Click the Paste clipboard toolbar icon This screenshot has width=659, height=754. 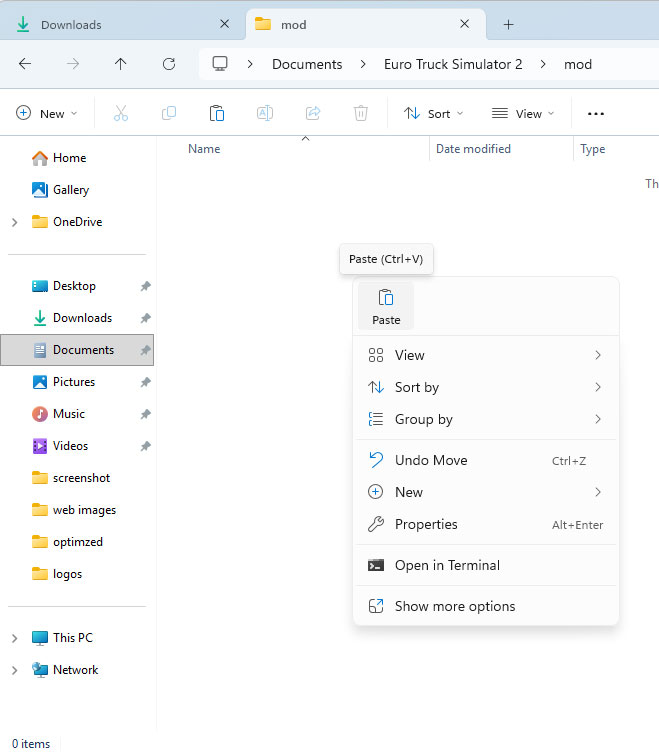[x=217, y=113]
